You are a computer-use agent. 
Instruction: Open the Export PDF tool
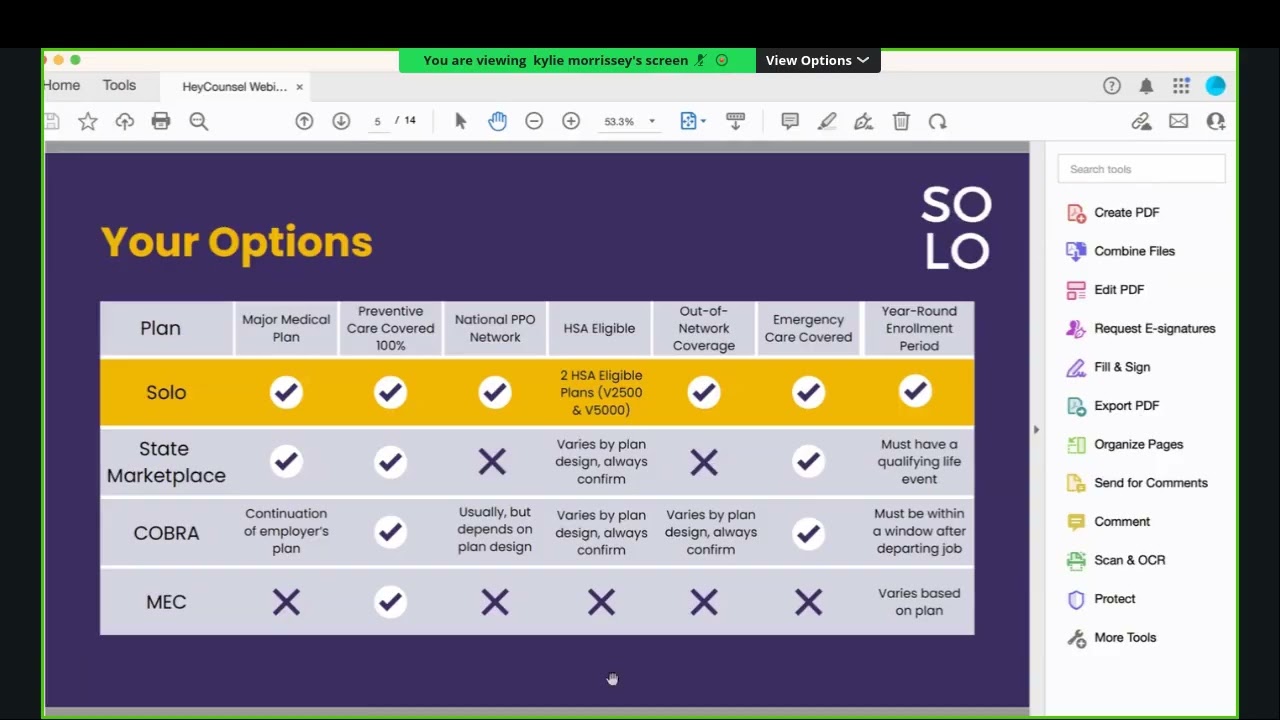[x=1113, y=406]
